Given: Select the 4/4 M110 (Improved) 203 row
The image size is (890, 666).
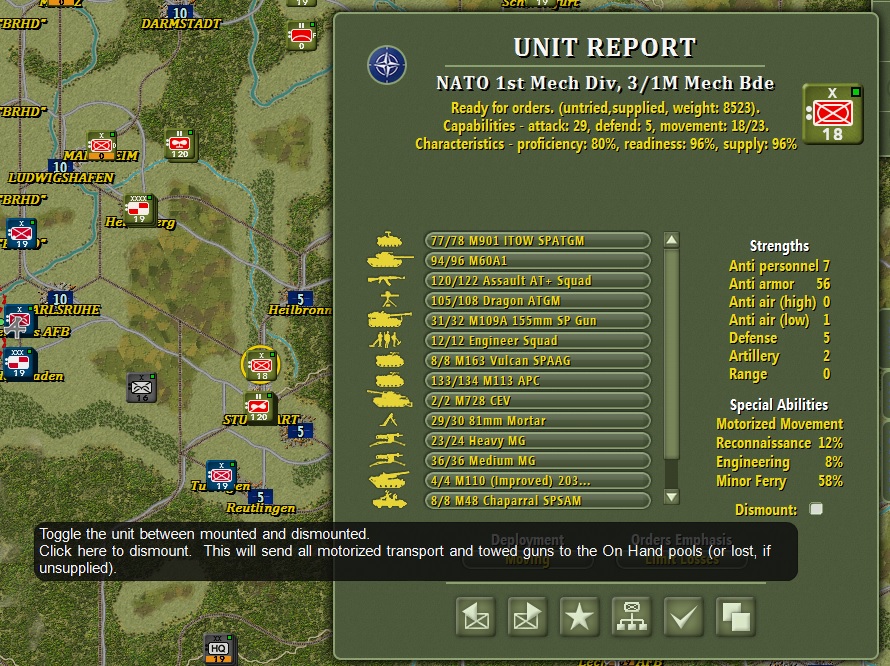Looking at the screenshot, I should click(538, 480).
